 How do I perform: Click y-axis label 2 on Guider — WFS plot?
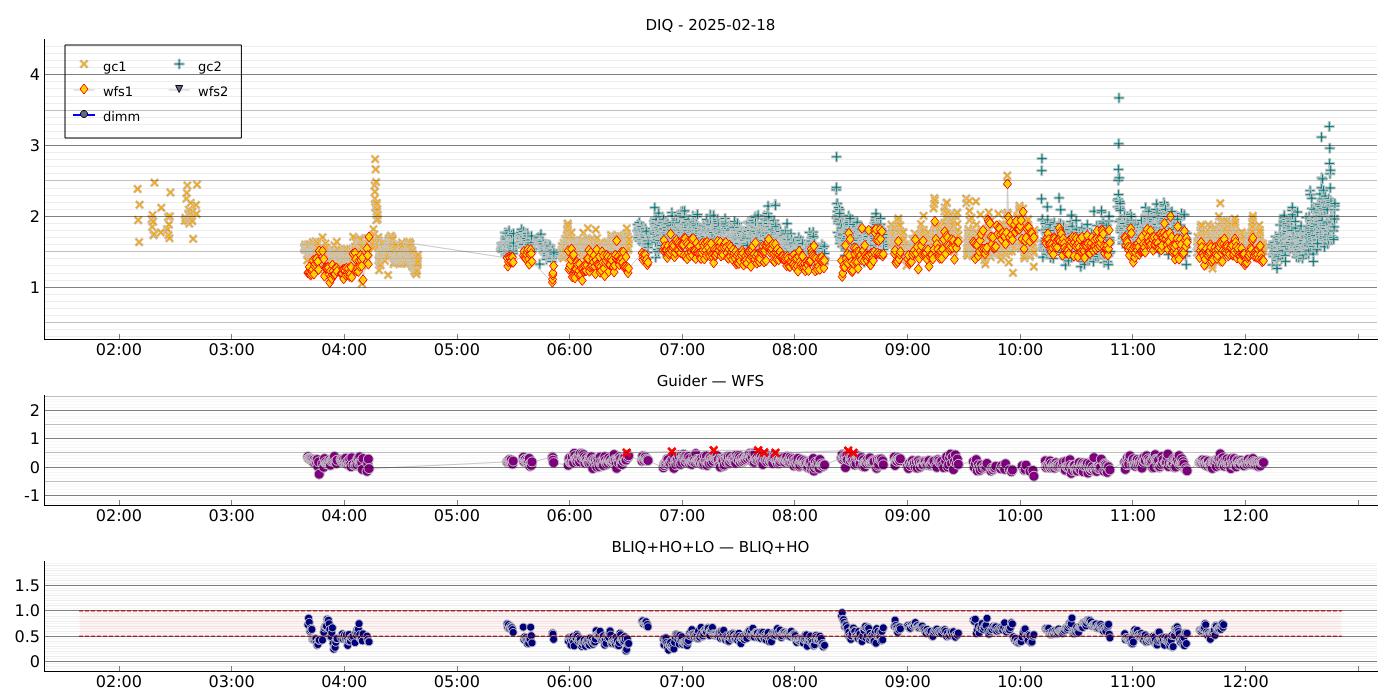click(33, 411)
